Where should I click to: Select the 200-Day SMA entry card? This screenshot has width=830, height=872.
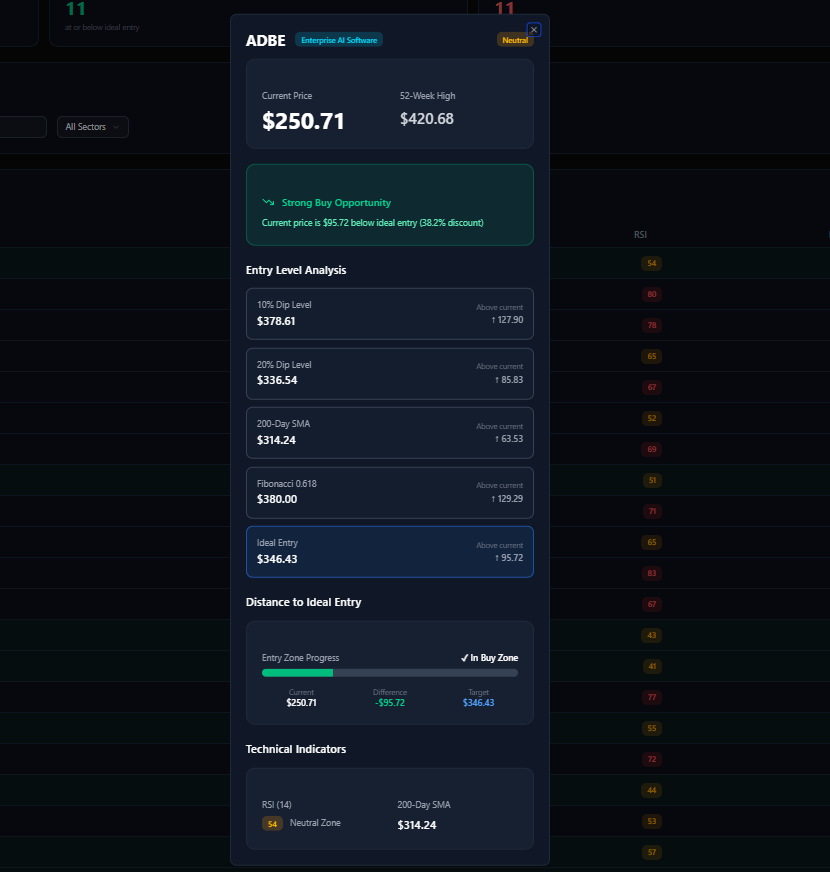[x=389, y=433]
